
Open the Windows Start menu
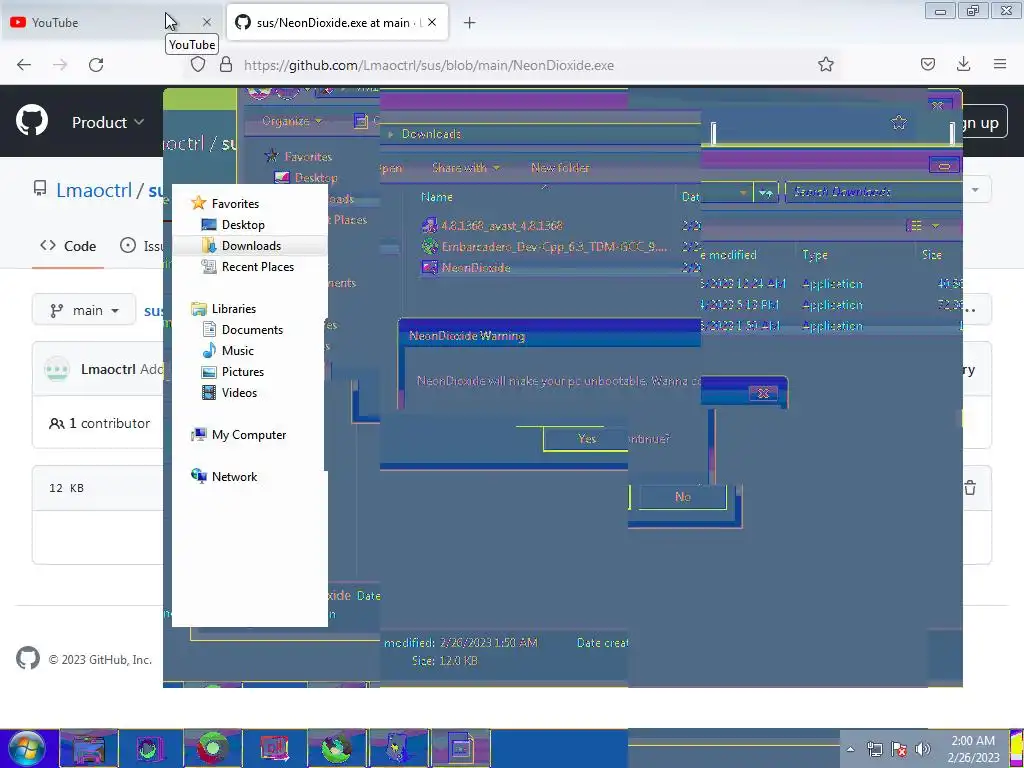point(27,748)
